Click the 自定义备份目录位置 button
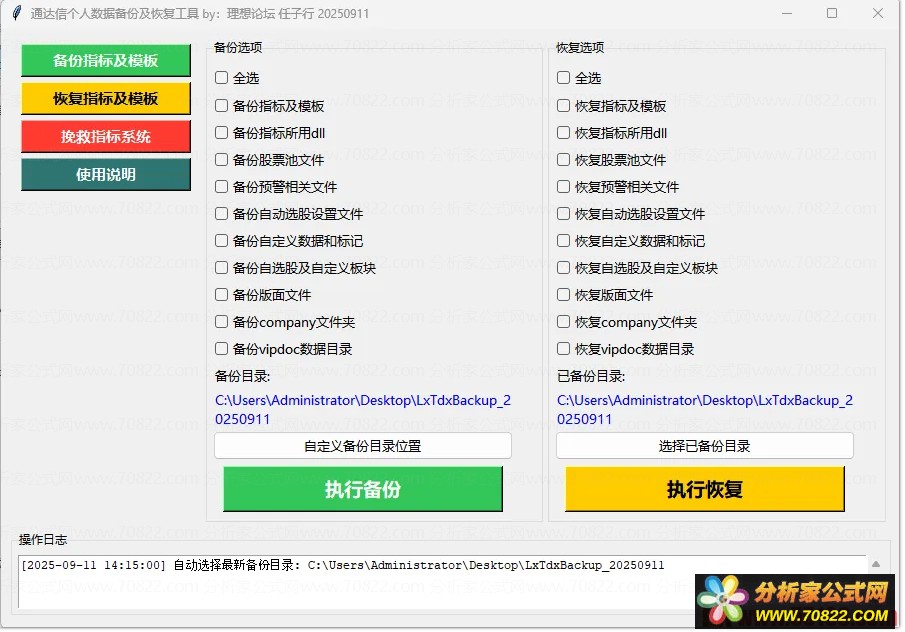This screenshot has width=905, height=632. coord(363,446)
